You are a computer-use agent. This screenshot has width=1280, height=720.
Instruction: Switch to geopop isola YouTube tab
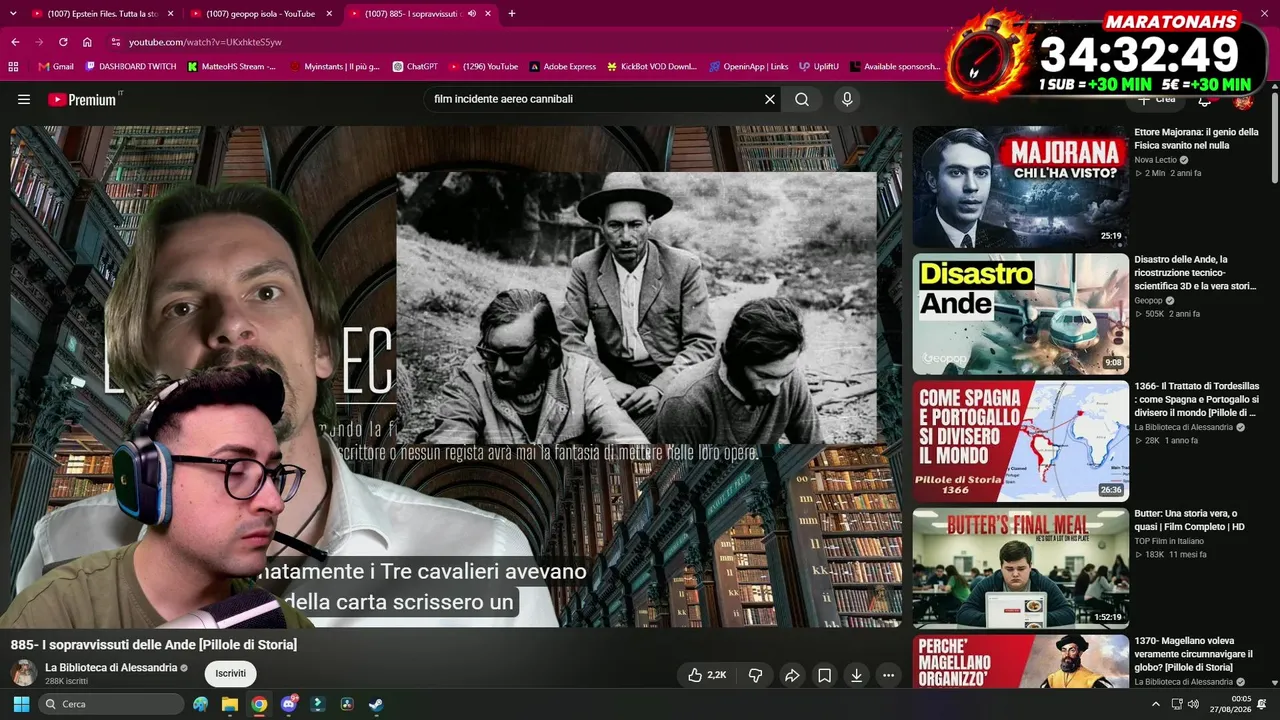point(260,14)
